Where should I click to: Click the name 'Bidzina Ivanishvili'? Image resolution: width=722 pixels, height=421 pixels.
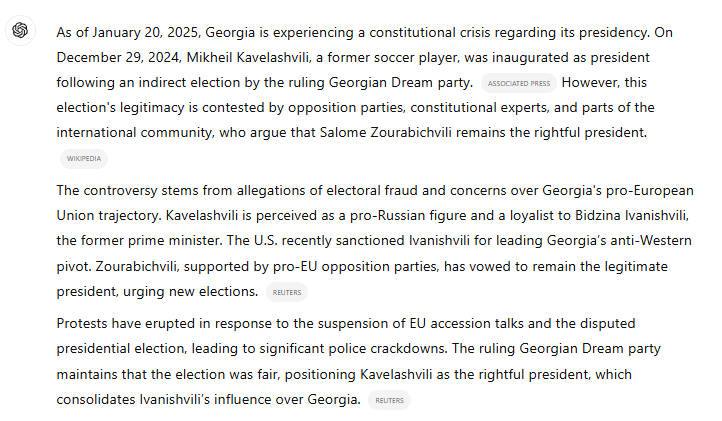tap(632, 216)
